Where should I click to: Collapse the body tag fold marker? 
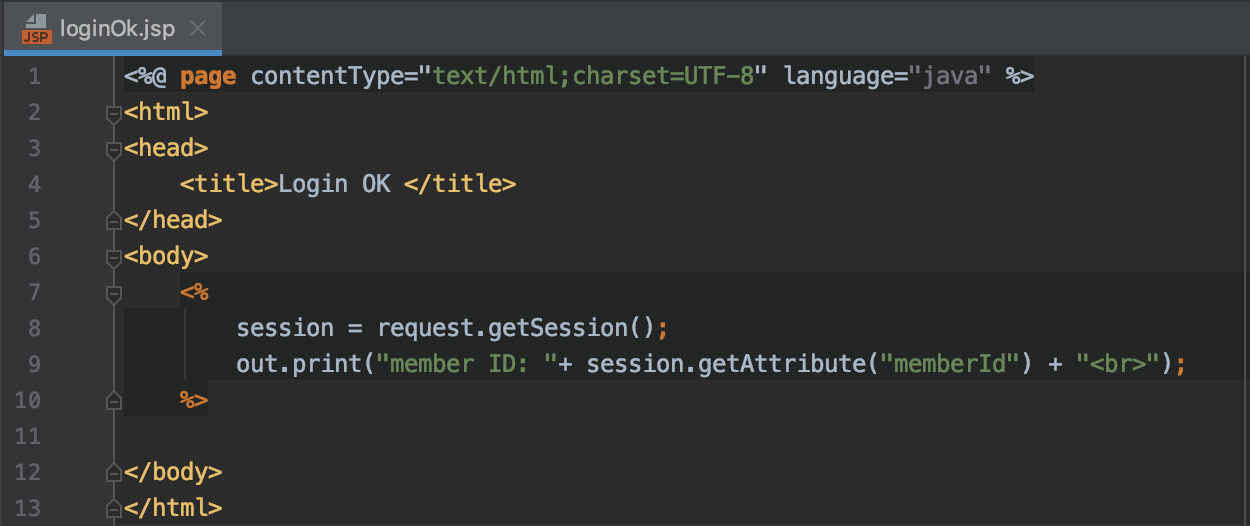[113, 257]
